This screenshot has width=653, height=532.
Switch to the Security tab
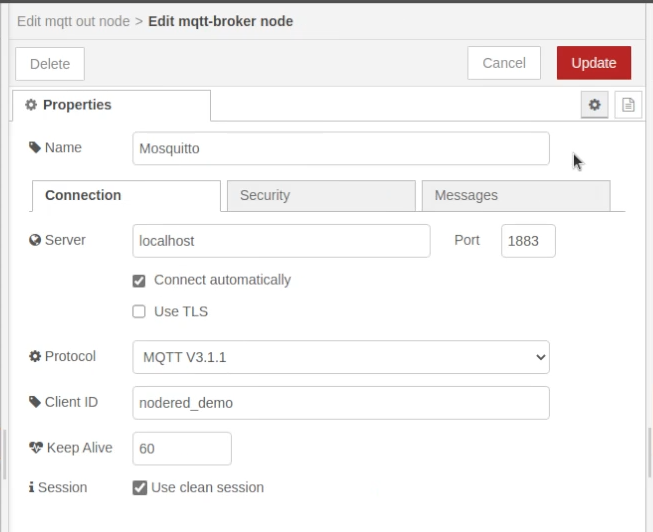(x=320, y=196)
